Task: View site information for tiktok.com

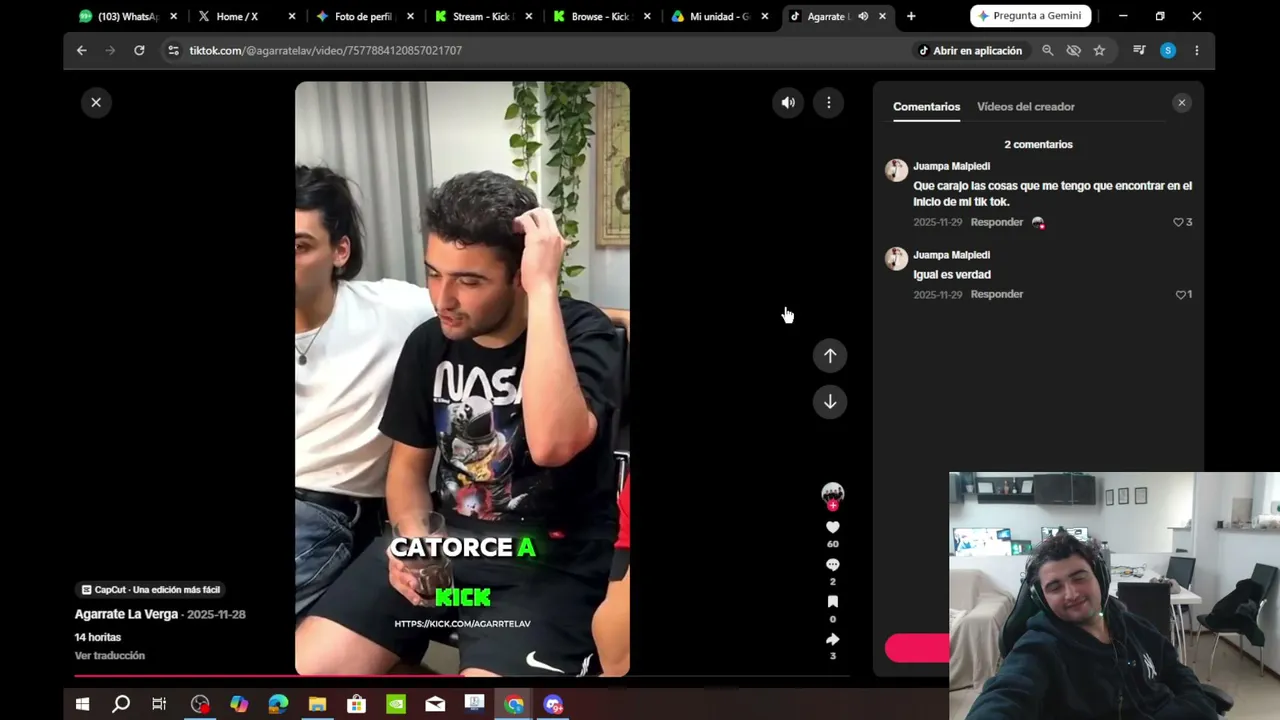Action: point(173,50)
